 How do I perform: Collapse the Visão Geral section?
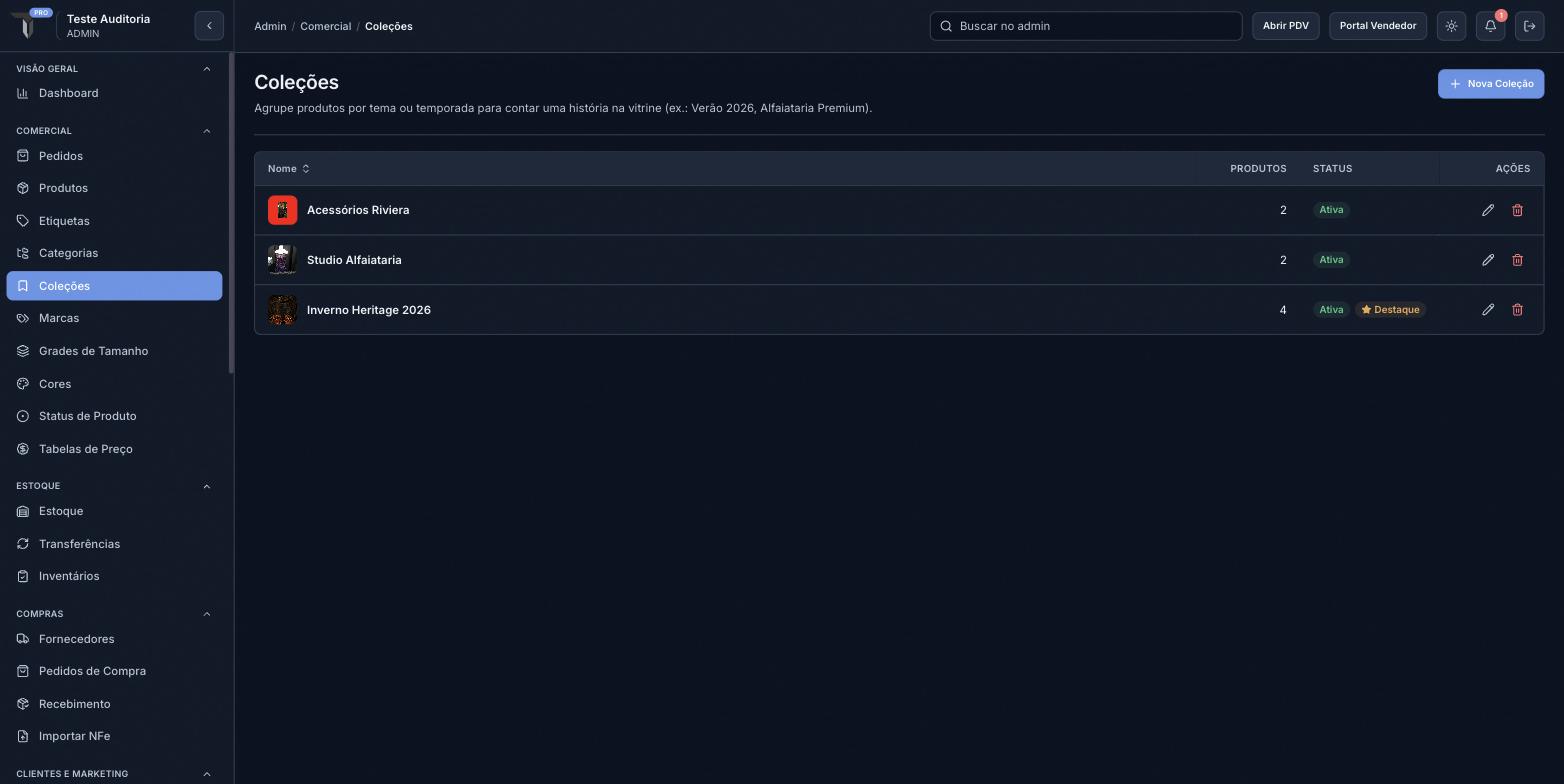[207, 69]
